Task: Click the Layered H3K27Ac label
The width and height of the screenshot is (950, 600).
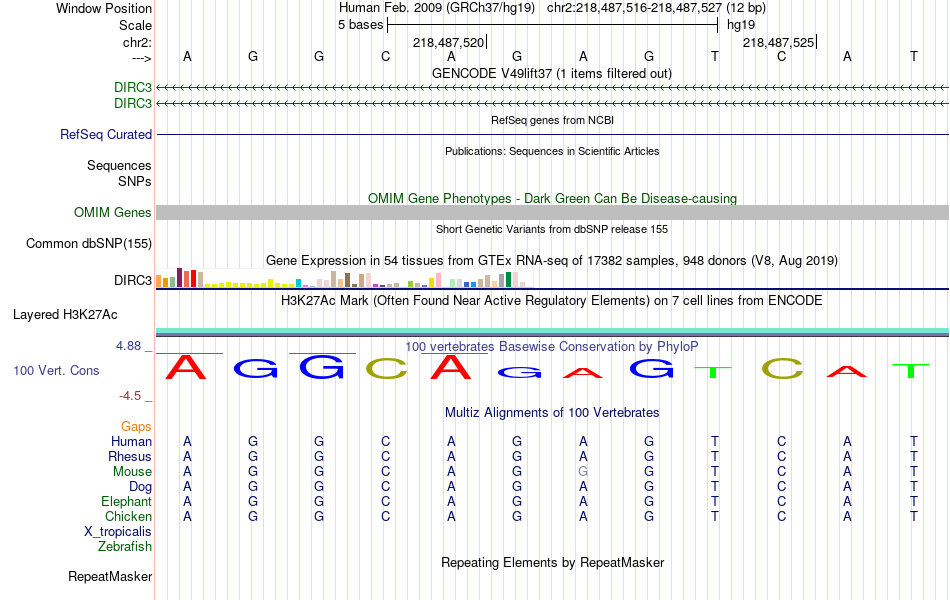Action: [x=65, y=315]
